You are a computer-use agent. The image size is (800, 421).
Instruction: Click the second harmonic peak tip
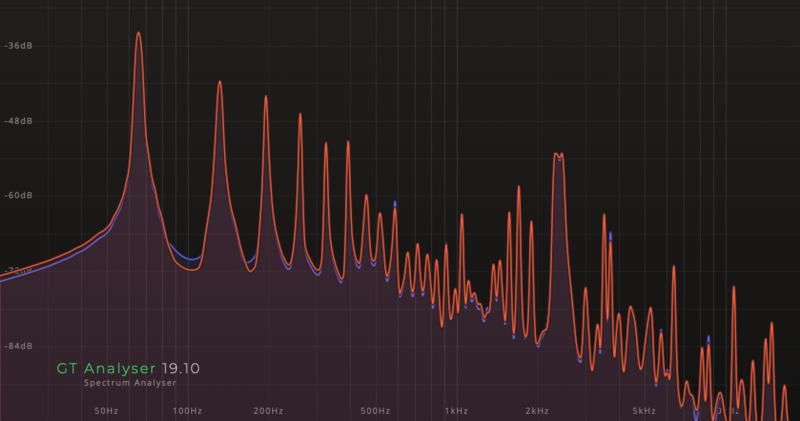point(219,82)
